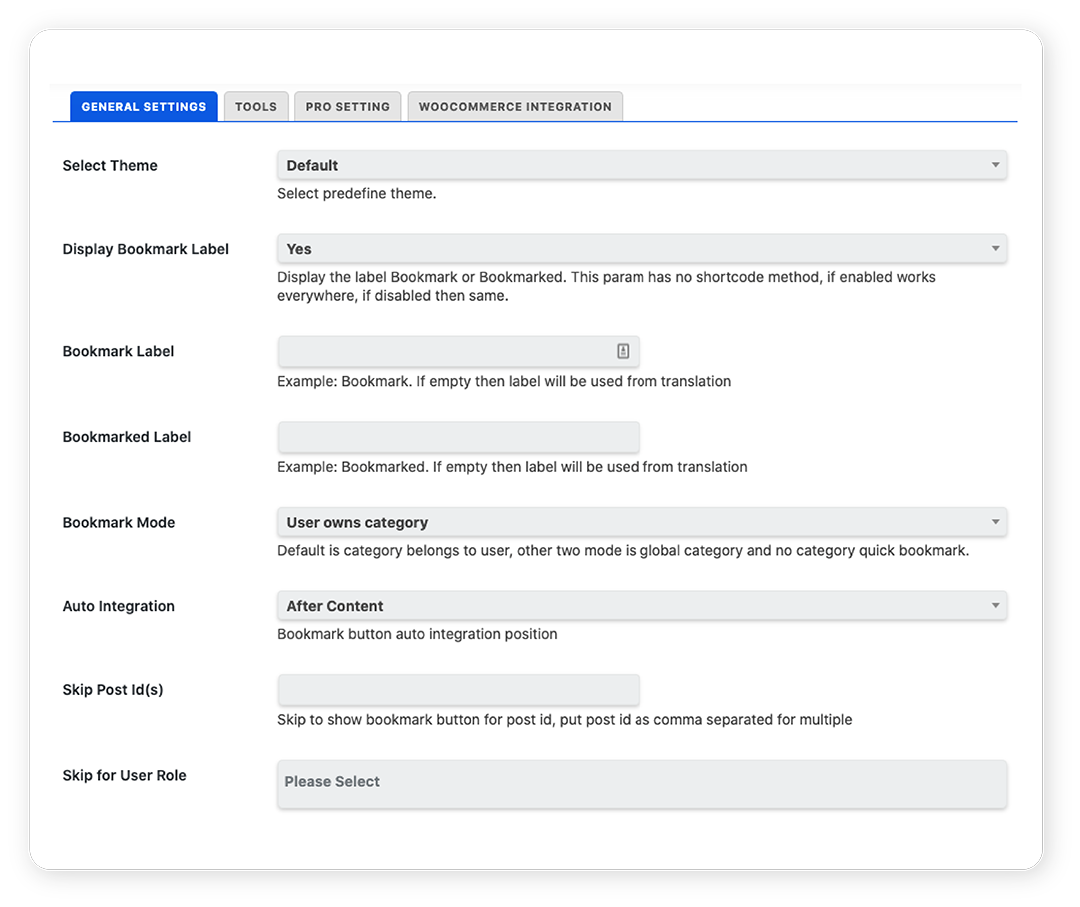Click the 'Bookmark Label' field label

(x=118, y=351)
